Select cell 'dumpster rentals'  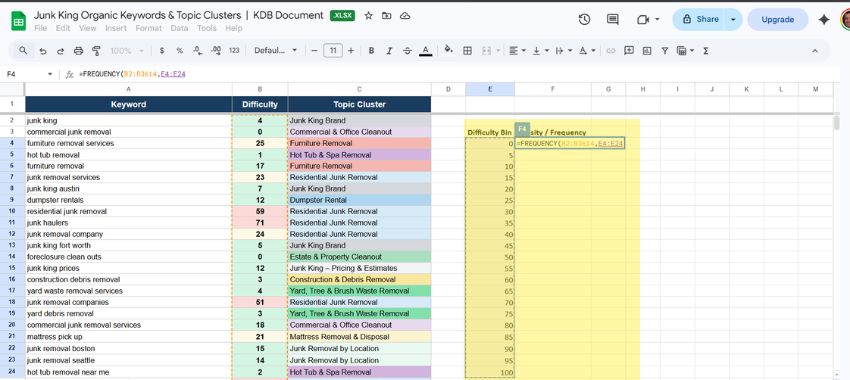click(128, 200)
